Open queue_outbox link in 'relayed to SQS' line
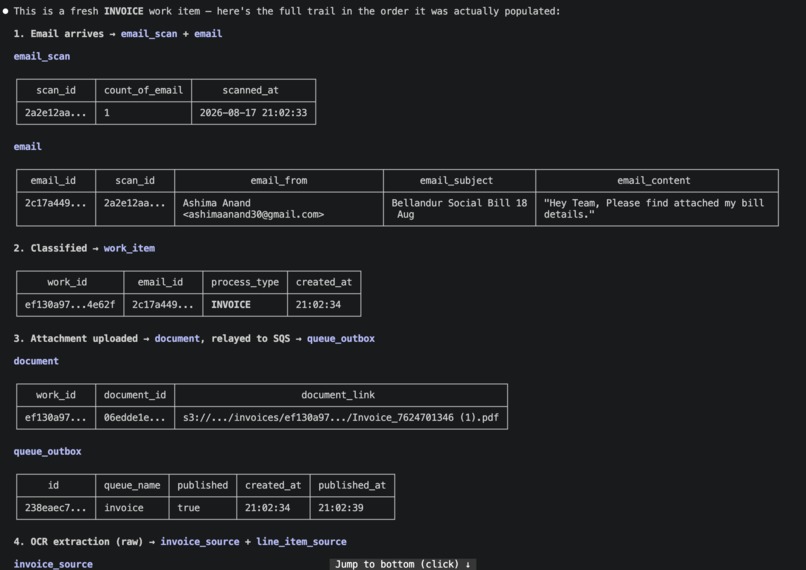Image resolution: width=806 pixels, height=570 pixels. pyautogui.click(x=341, y=339)
